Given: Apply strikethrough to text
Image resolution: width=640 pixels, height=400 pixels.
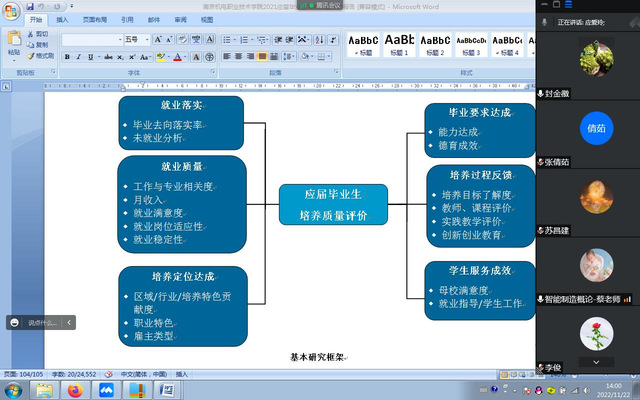Looking at the screenshot, I should (x=106, y=57).
